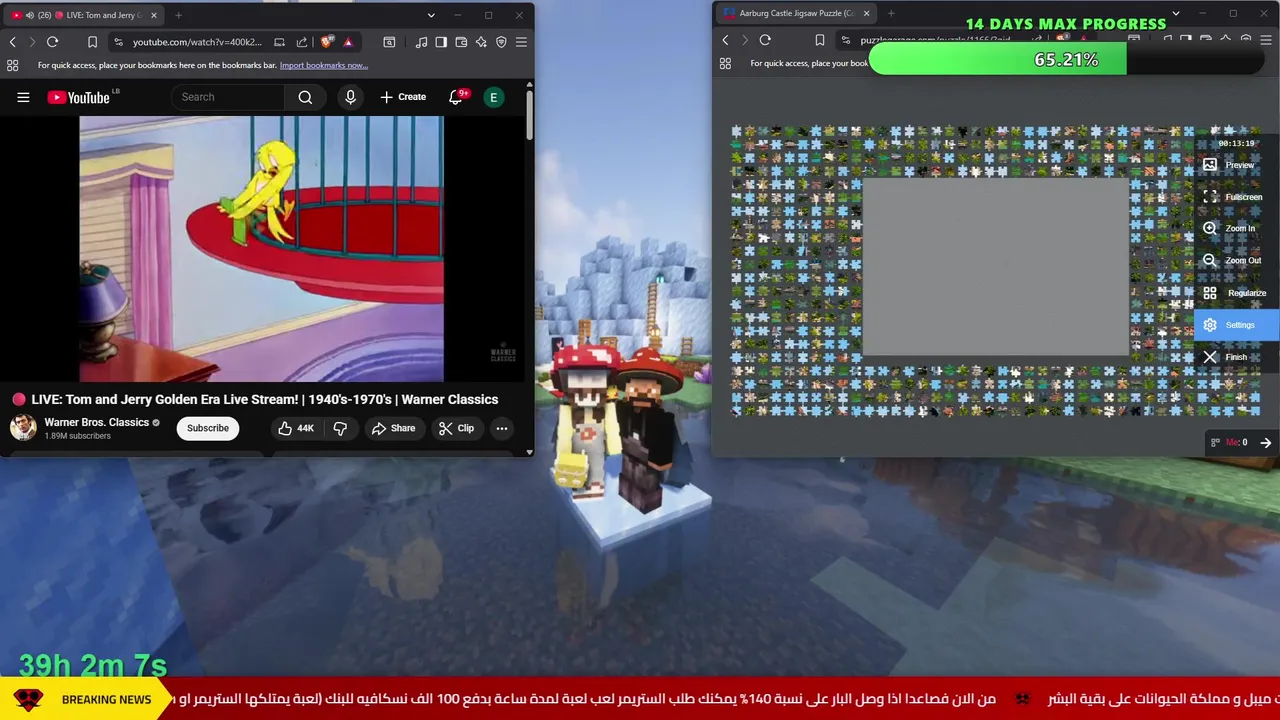Expand tab search dropdown in YouTube window
This screenshot has width=1280, height=720.
(431, 15)
